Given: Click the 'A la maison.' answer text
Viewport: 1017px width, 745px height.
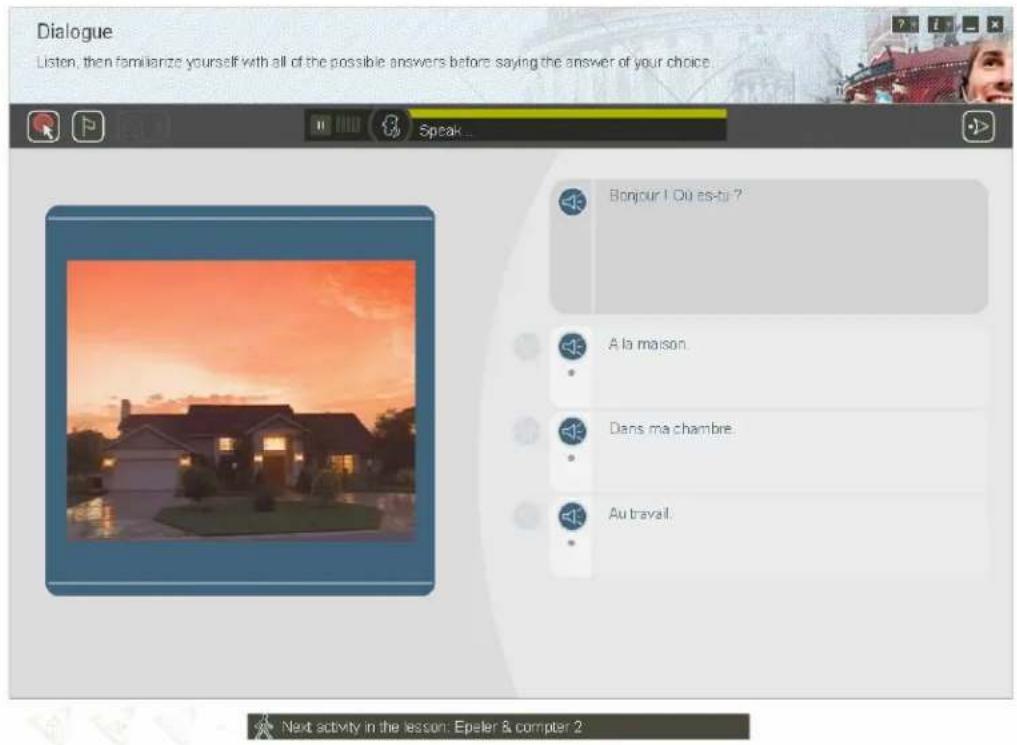Looking at the screenshot, I should point(648,344).
